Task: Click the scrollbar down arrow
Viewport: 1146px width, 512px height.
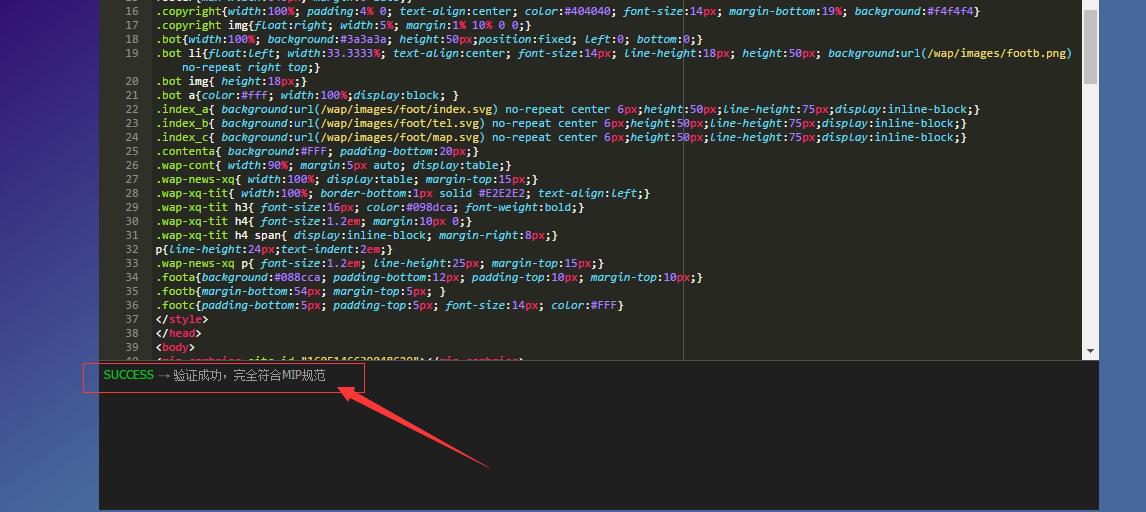Action: [x=1090, y=351]
